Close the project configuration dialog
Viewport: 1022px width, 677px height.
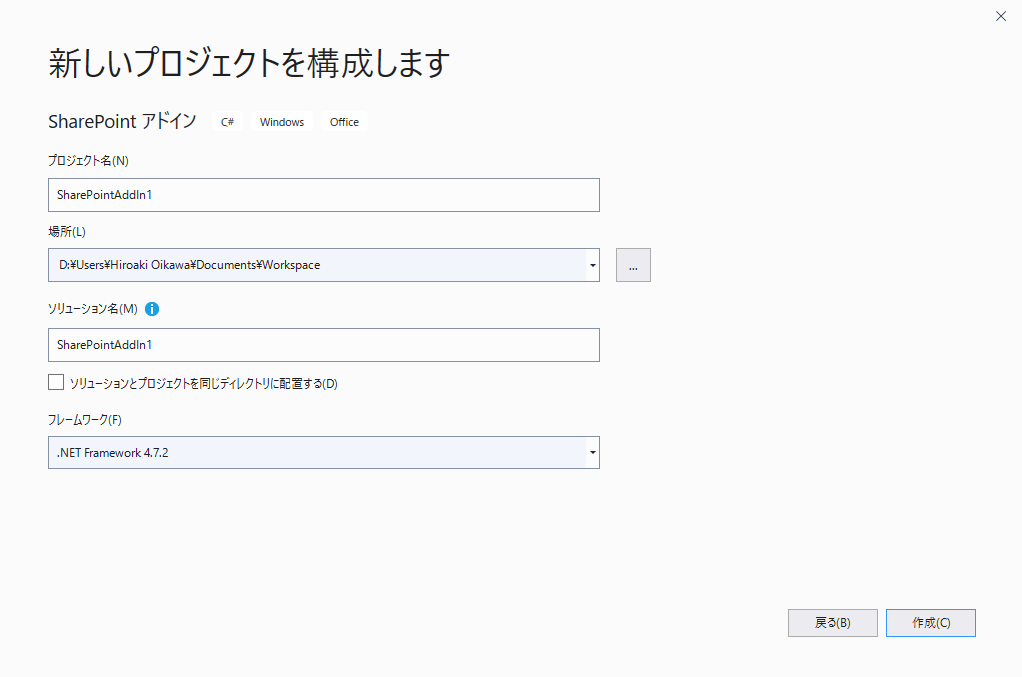point(1000,16)
